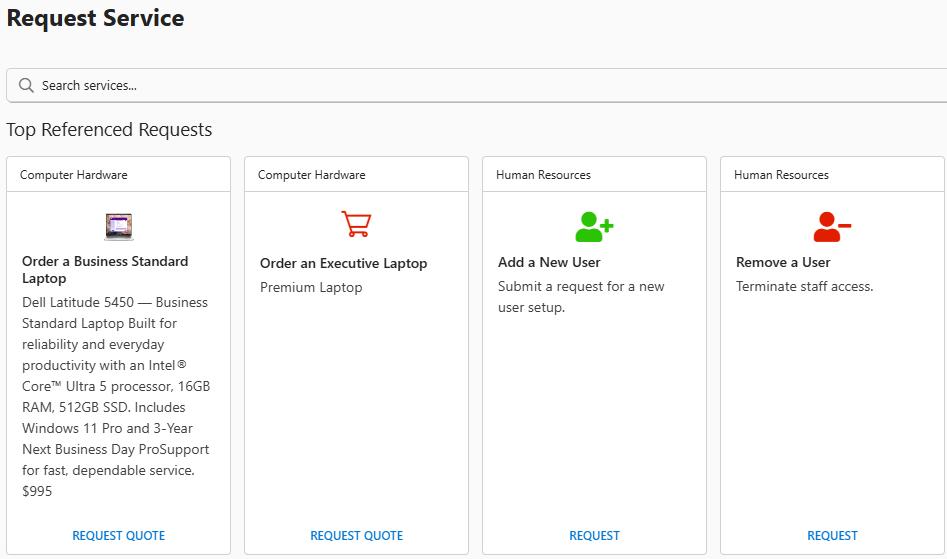The width and height of the screenshot is (947, 559).
Task: Click REQUEST under Add a New User
Action: coord(594,536)
